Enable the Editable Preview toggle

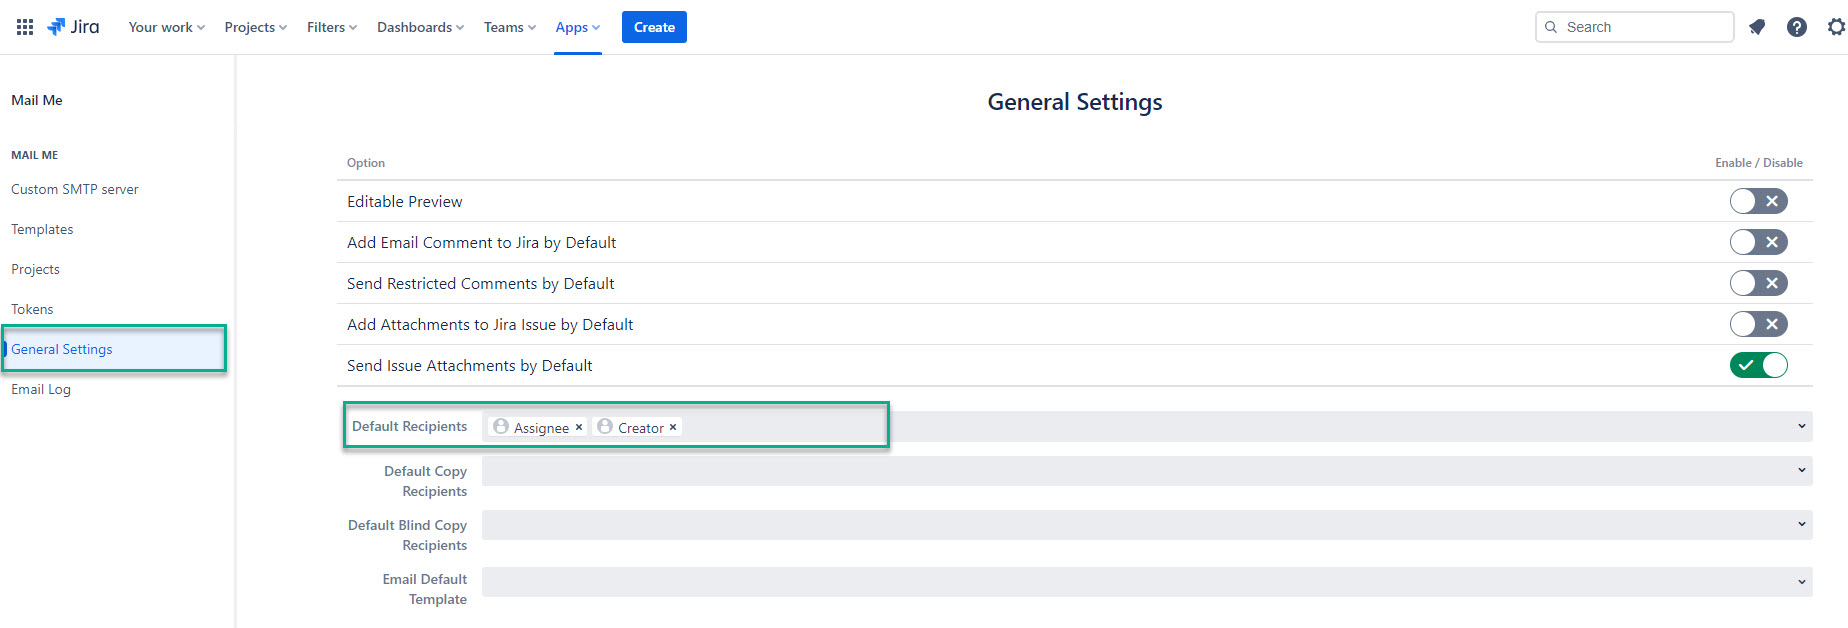click(1758, 201)
